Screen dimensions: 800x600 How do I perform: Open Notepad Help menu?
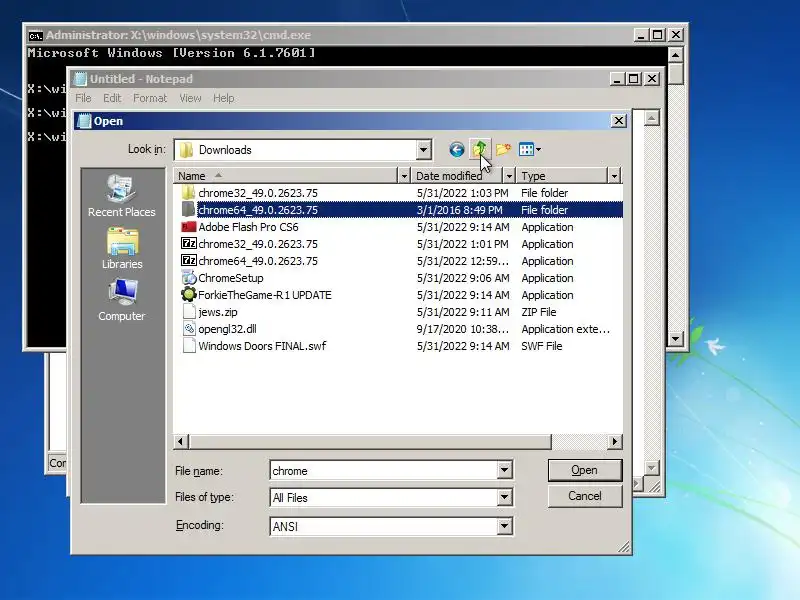(223, 98)
